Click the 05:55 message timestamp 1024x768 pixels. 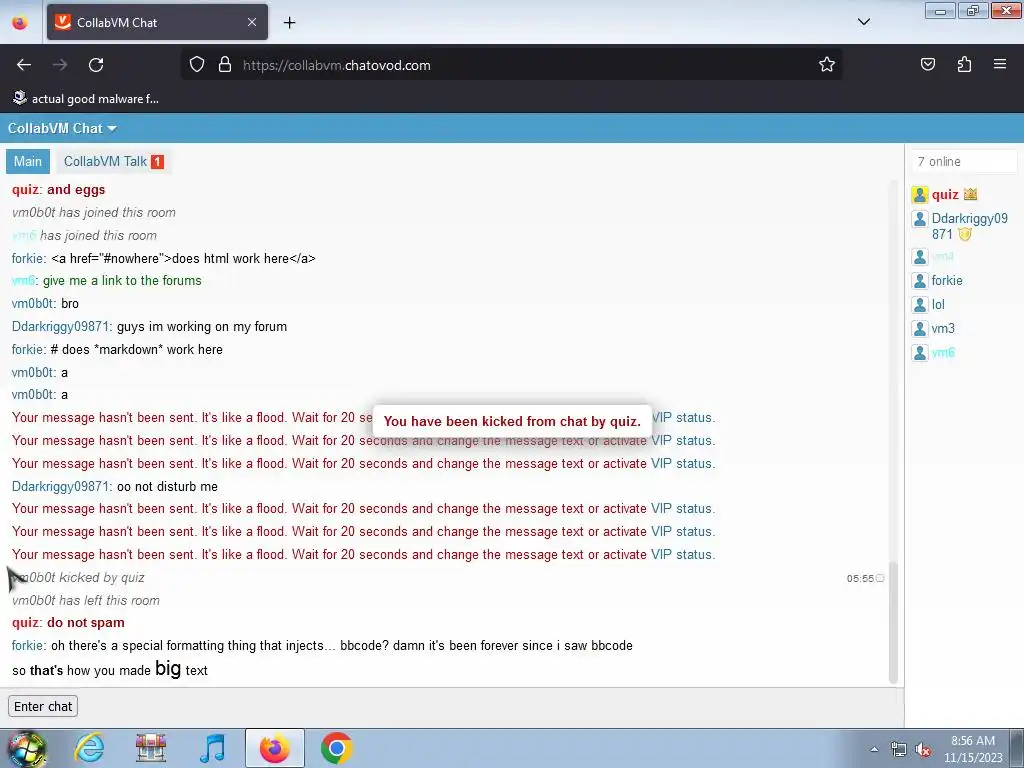[x=860, y=579]
